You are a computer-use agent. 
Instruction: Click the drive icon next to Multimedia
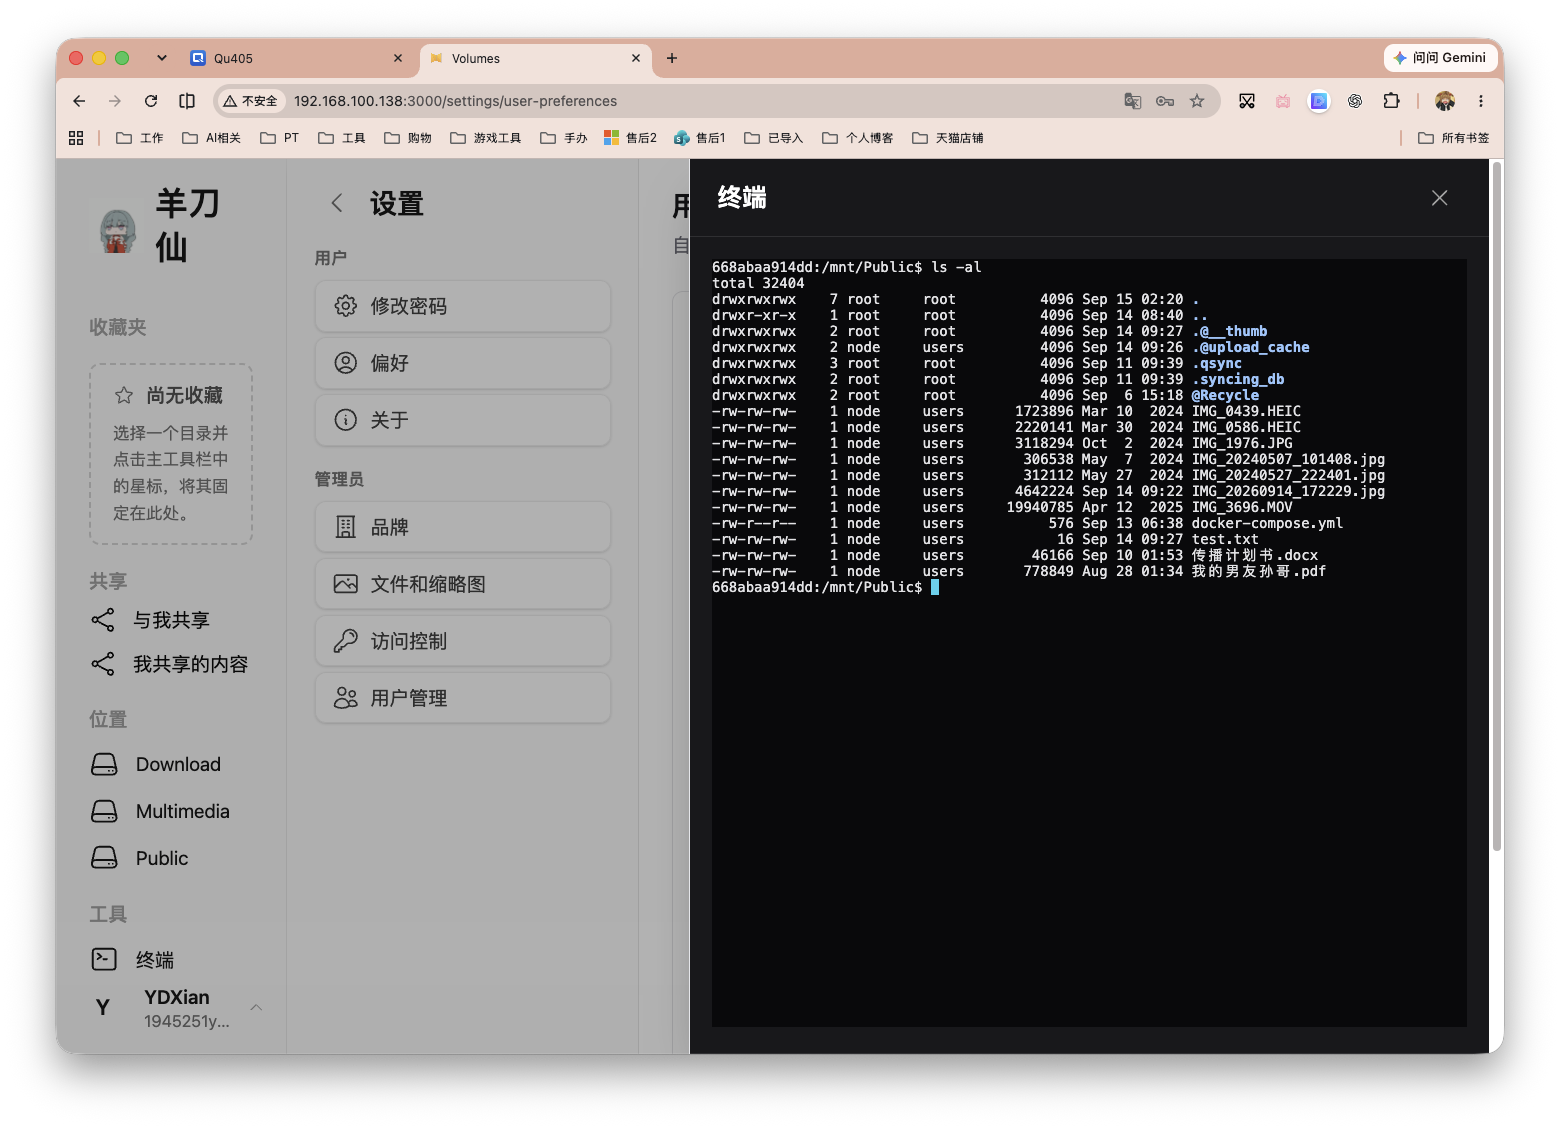coord(104,811)
